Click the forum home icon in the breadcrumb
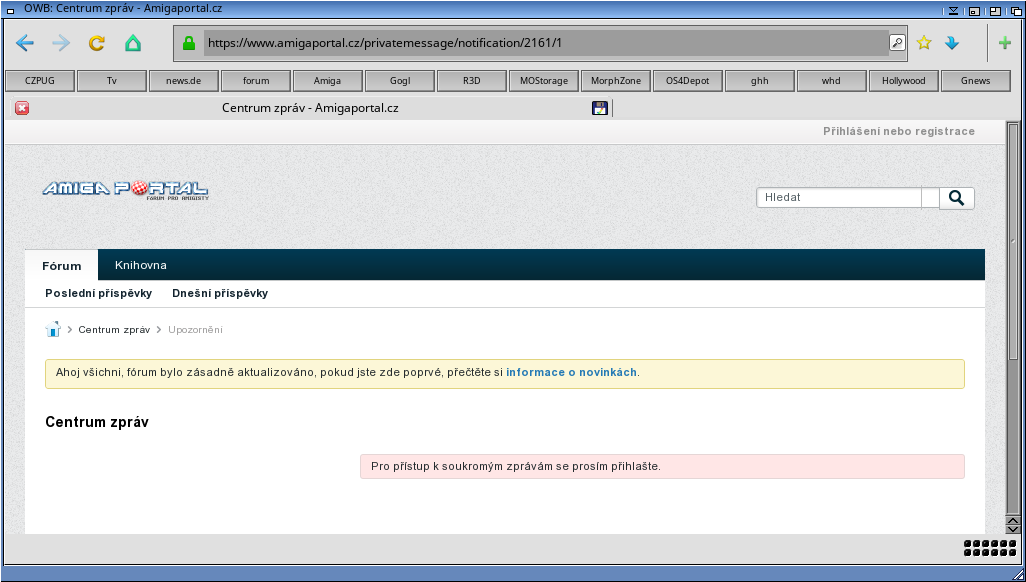This screenshot has height=582, width=1026. click(53, 330)
